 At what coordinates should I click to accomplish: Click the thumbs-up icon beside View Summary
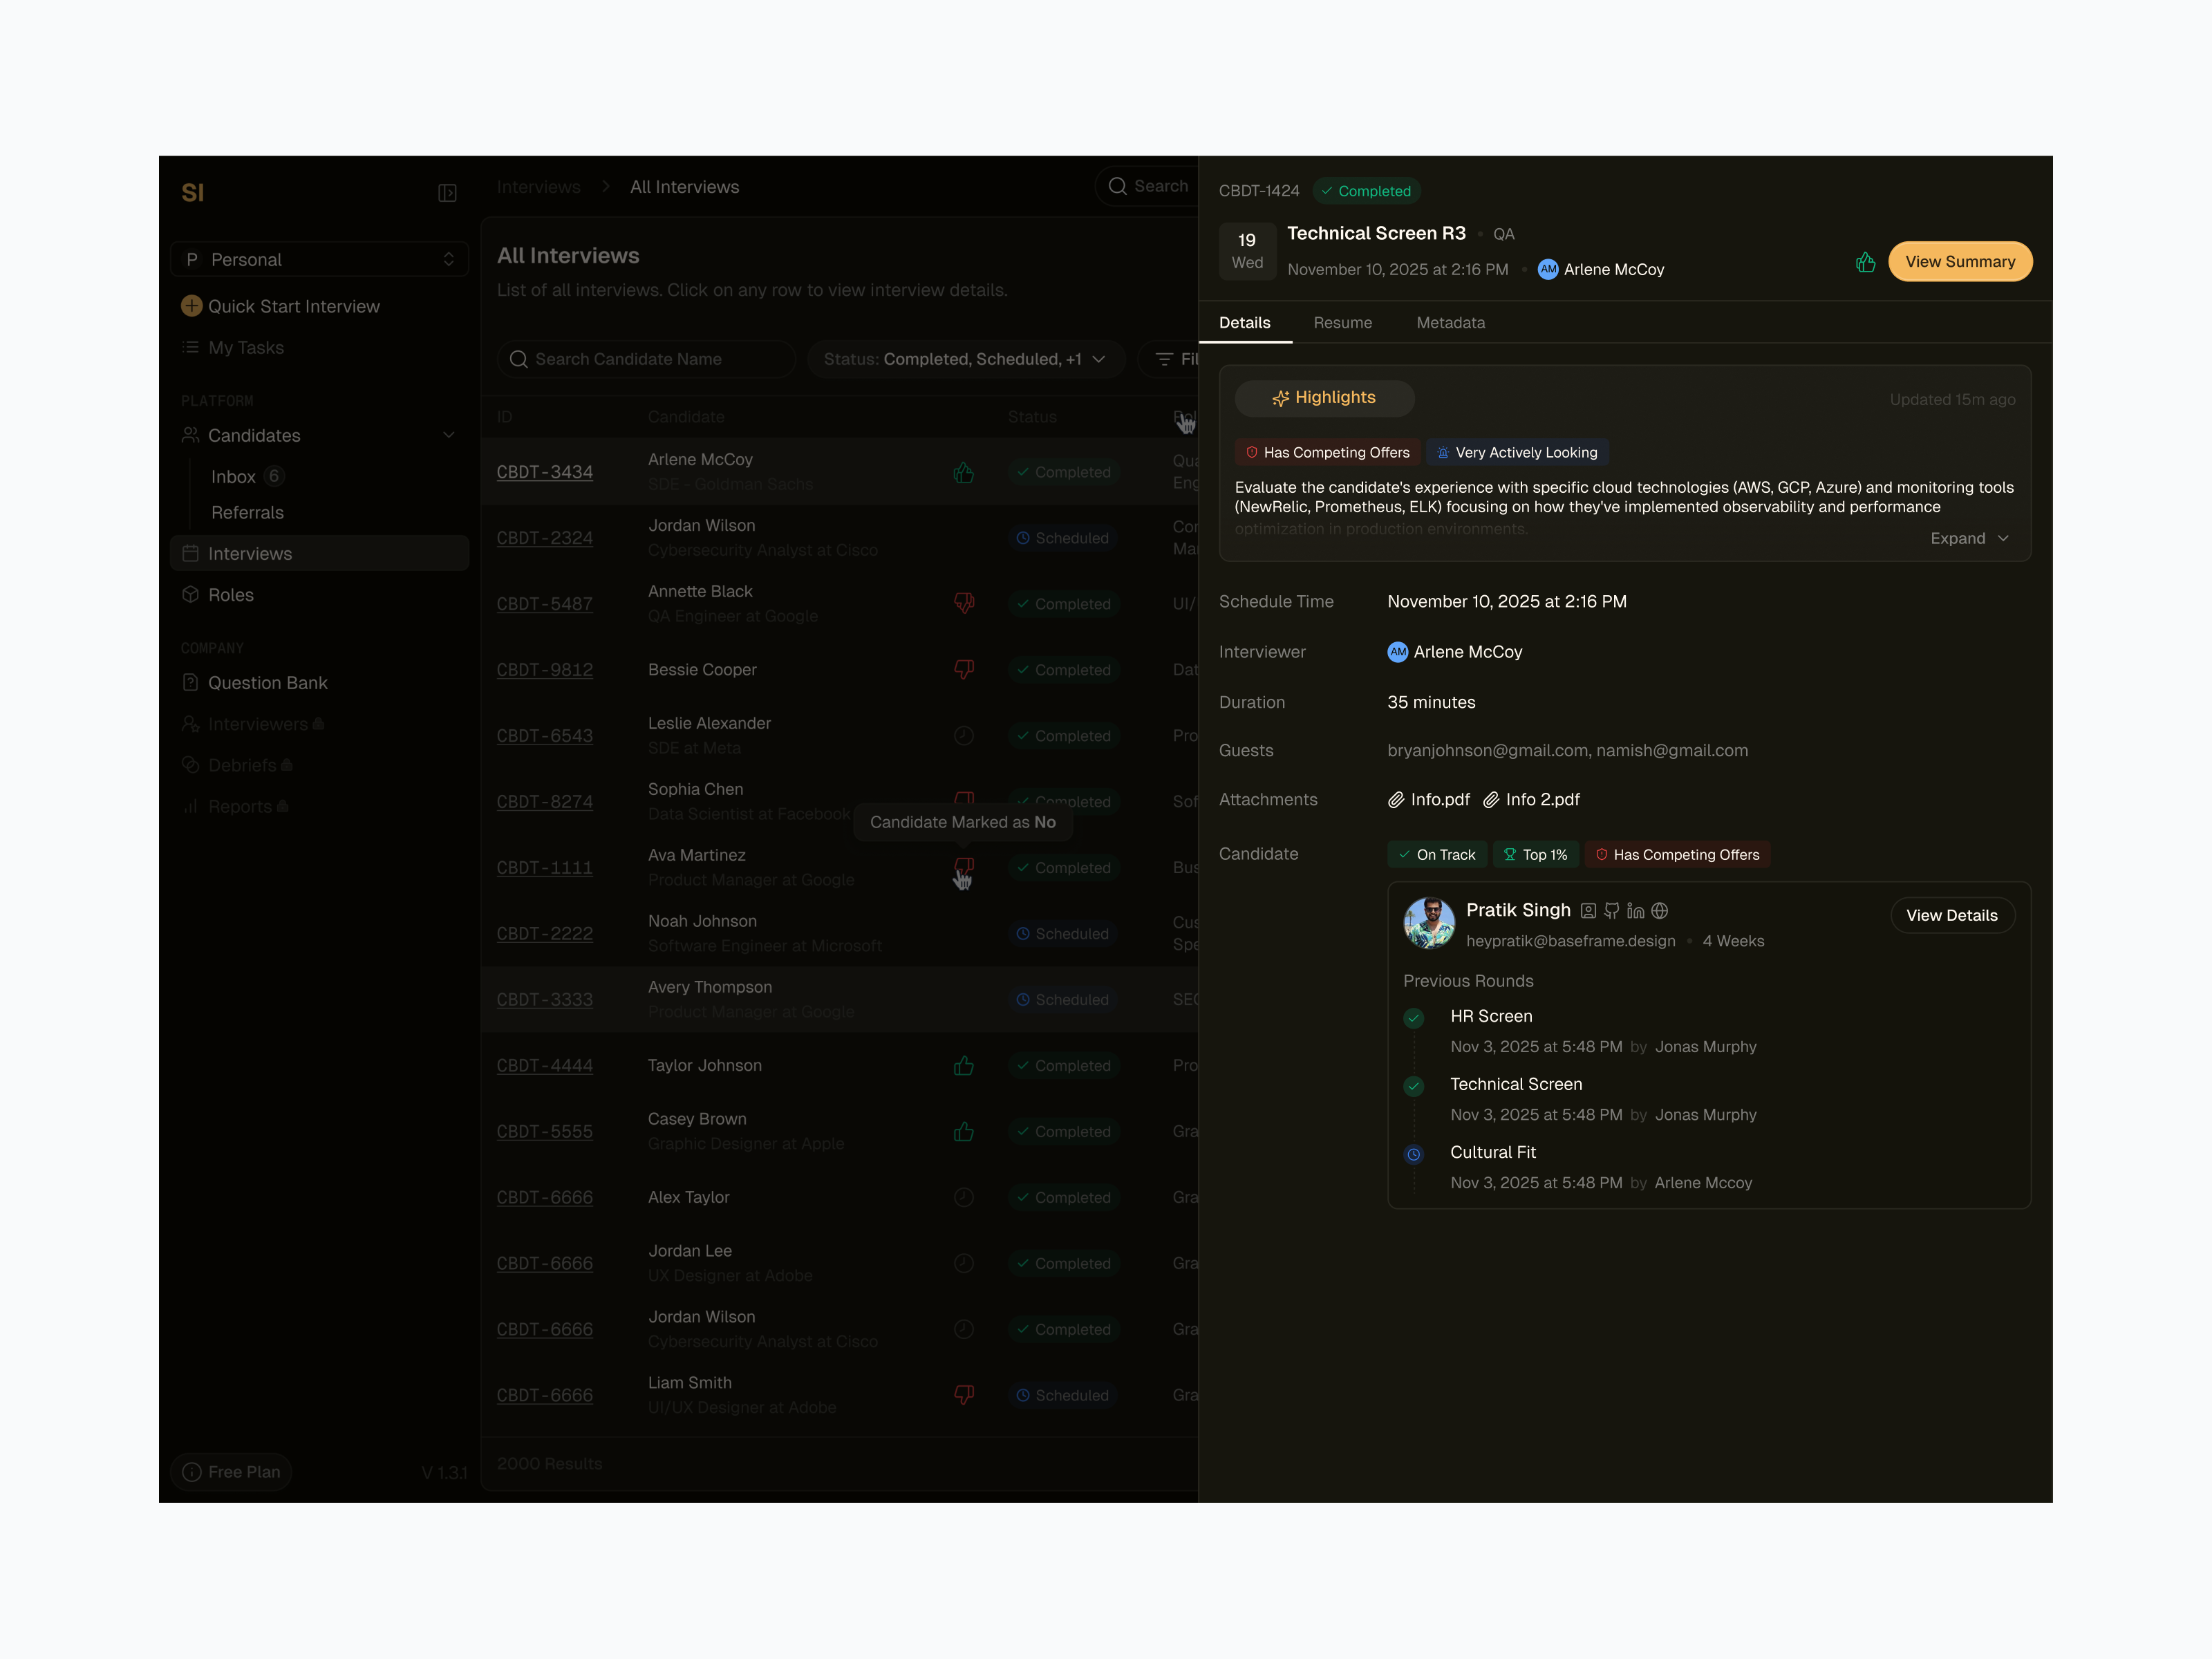(x=1865, y=262)
